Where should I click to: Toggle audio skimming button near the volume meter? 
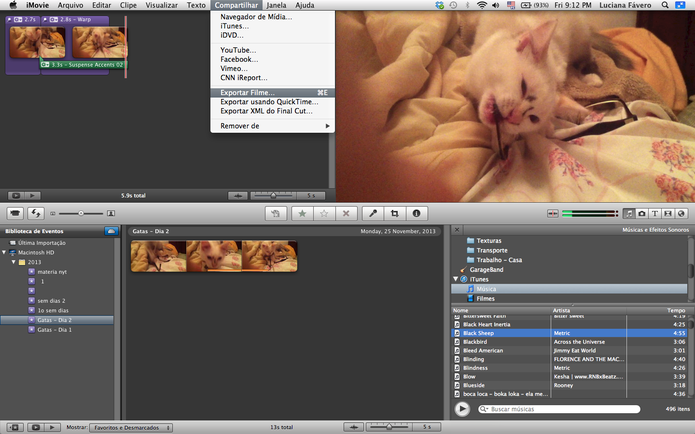click(x=552, y=214)
